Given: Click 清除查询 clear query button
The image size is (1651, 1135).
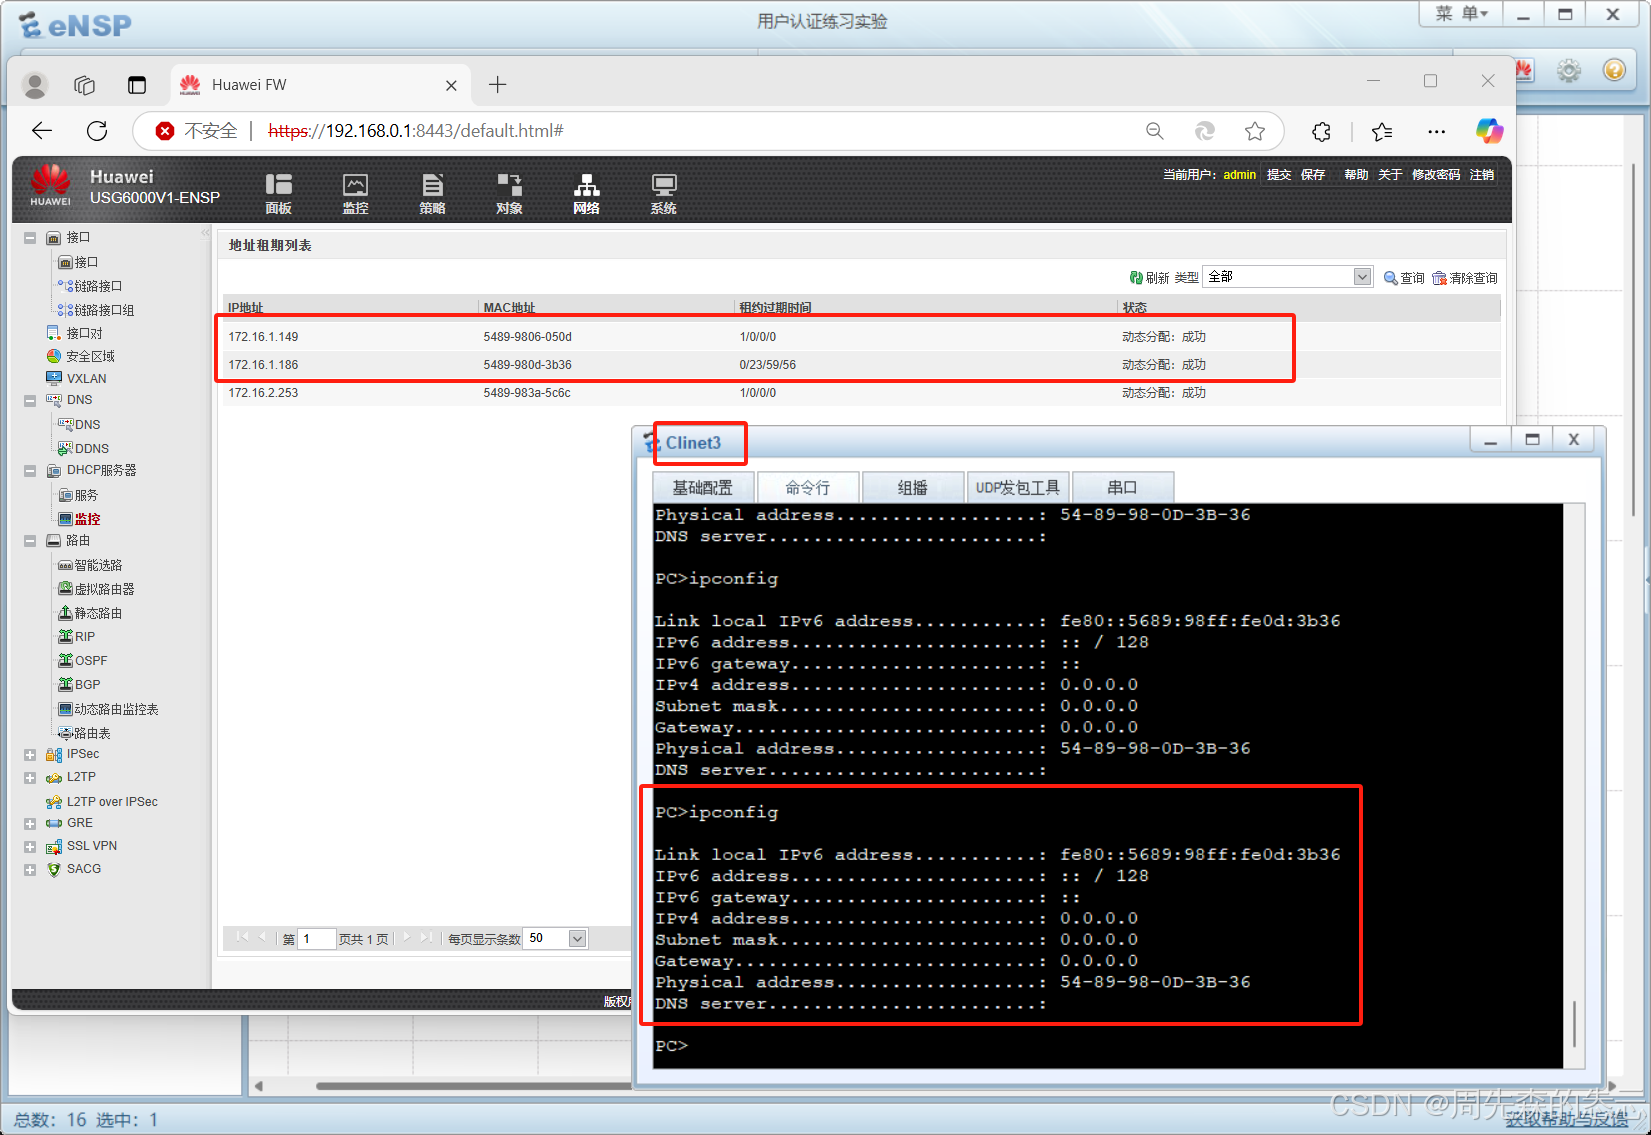Looking at the screenshot, I should tap(1465, 278).
